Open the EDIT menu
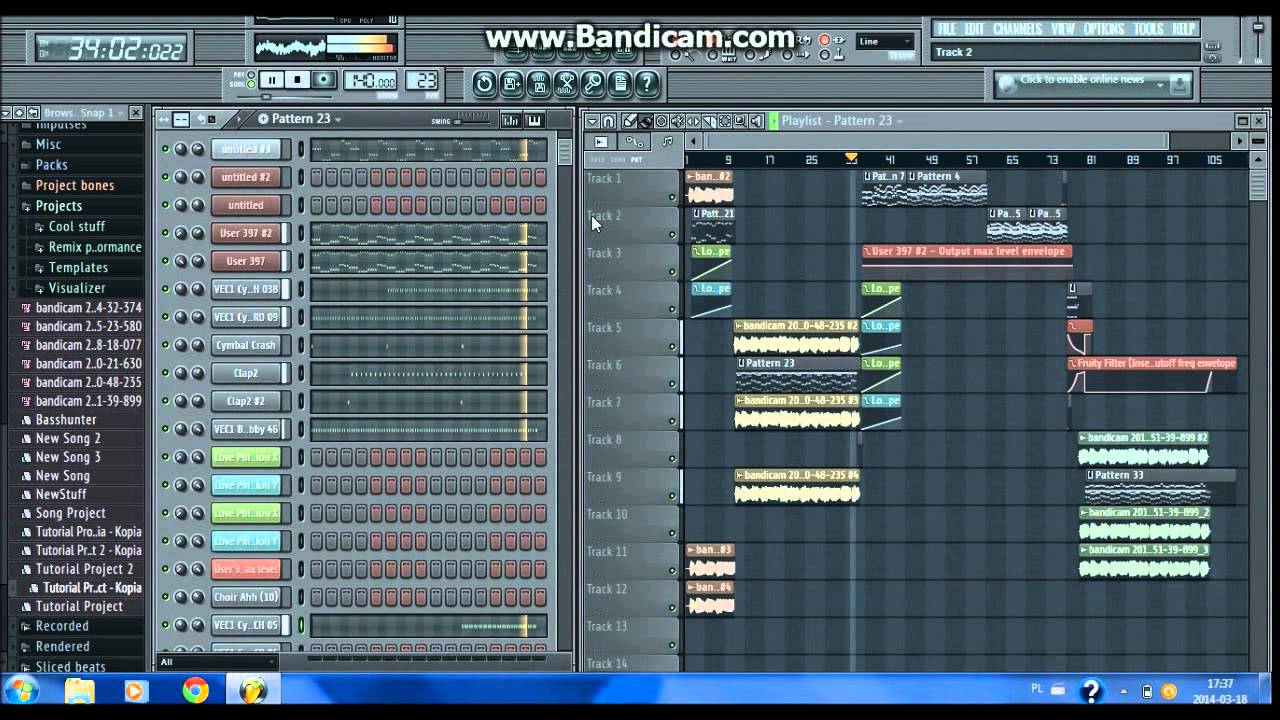Image resolution: width=1280 pixels, height=720 pixels. tap(975, 29)
